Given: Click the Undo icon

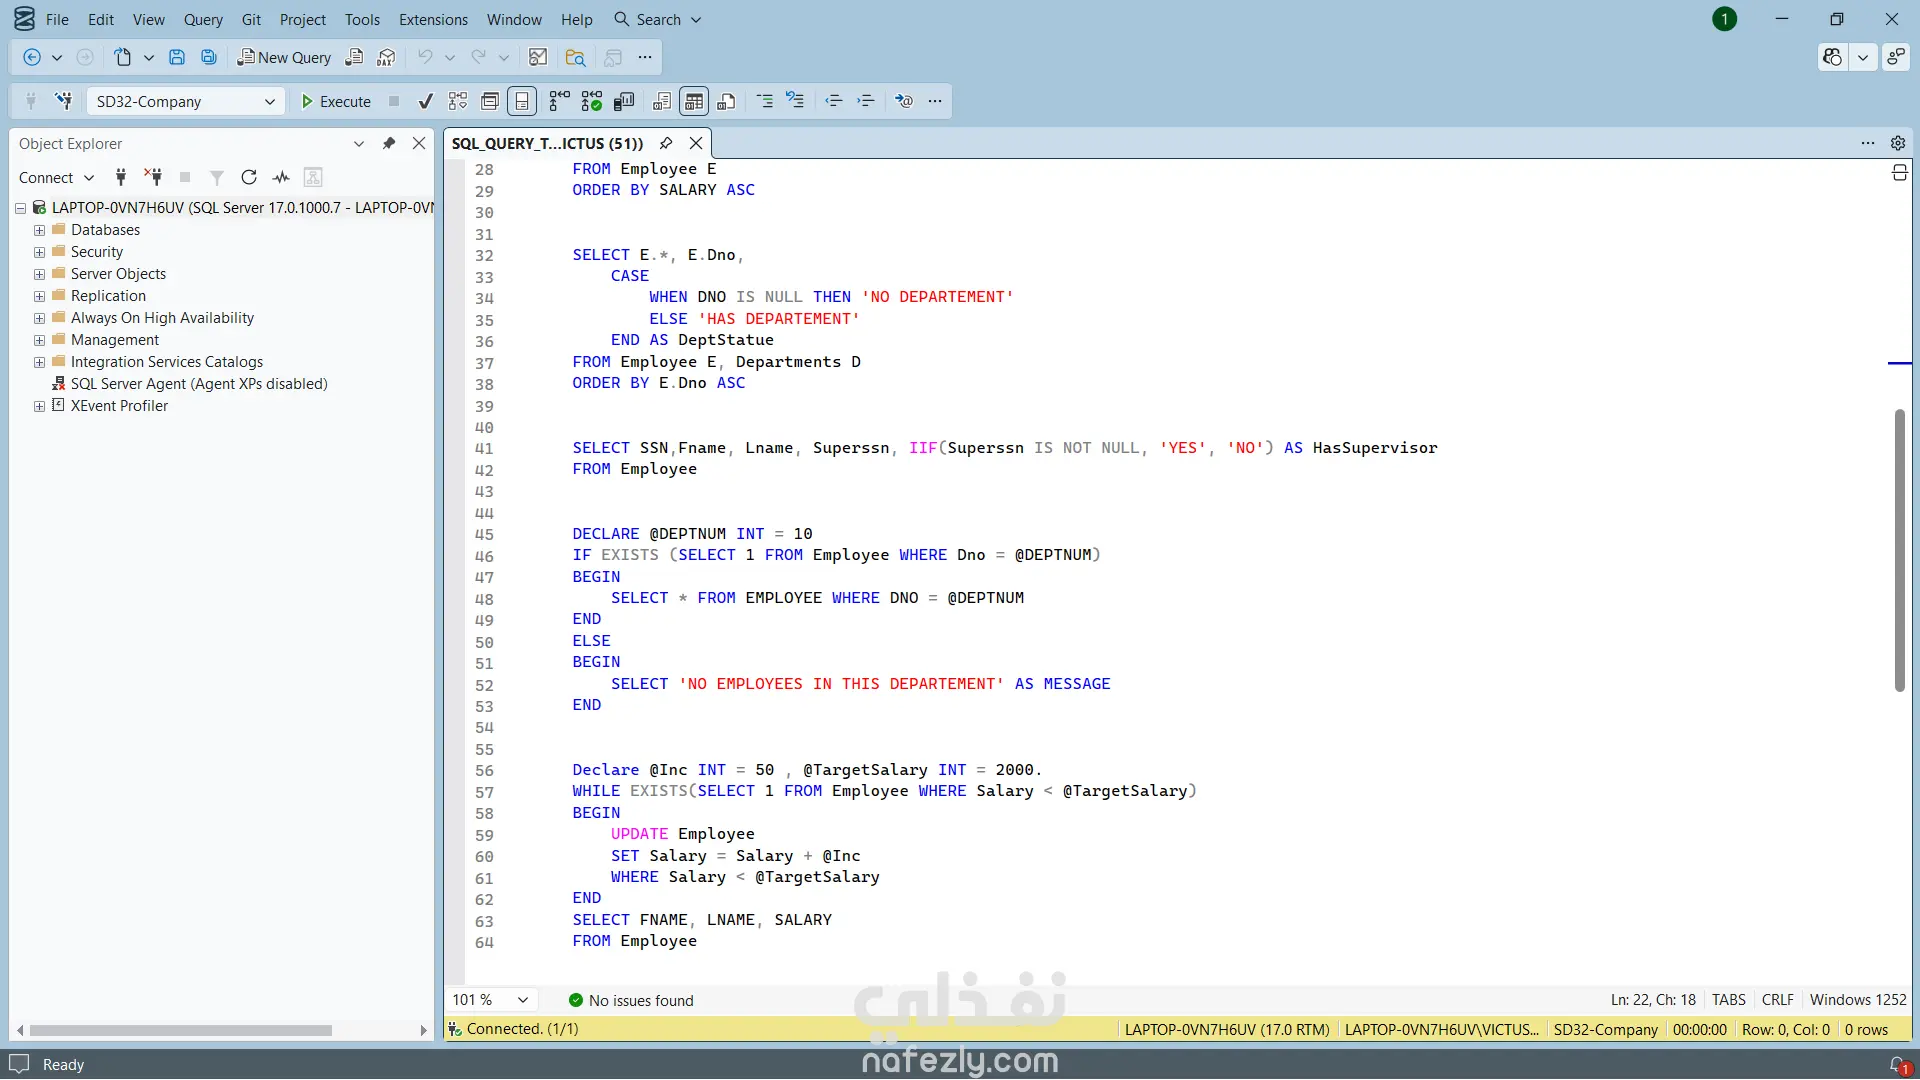Looking at the screenshot, I should (425, 57).
